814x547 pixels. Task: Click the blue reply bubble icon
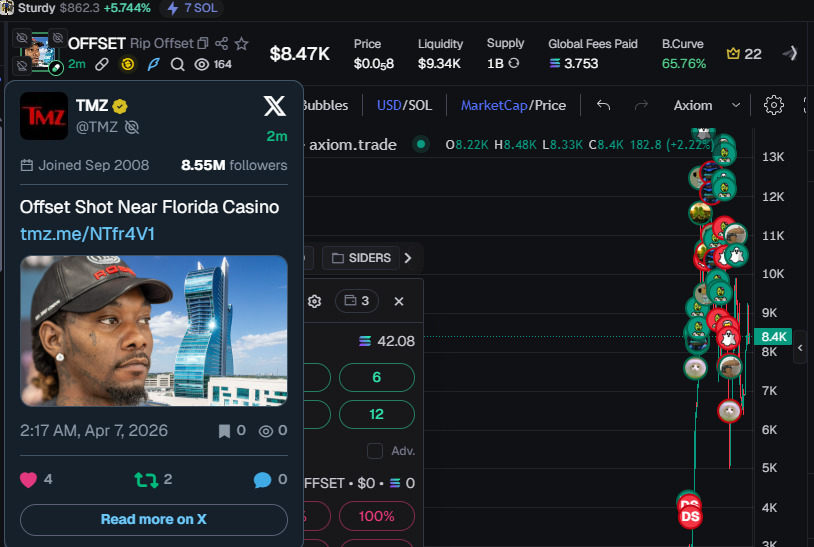[262, 480]
